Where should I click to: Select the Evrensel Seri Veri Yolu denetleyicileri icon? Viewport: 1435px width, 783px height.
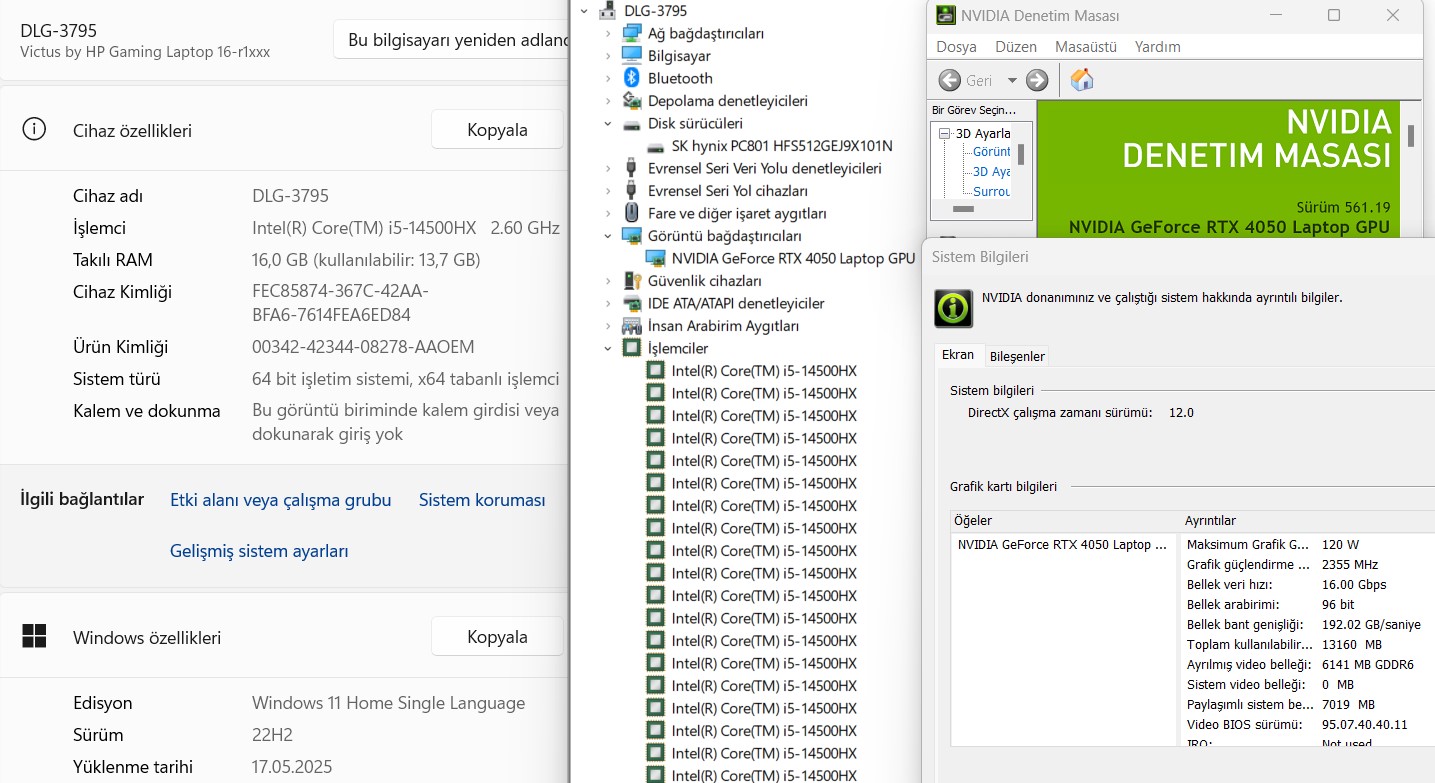click(x=631, y=168)
